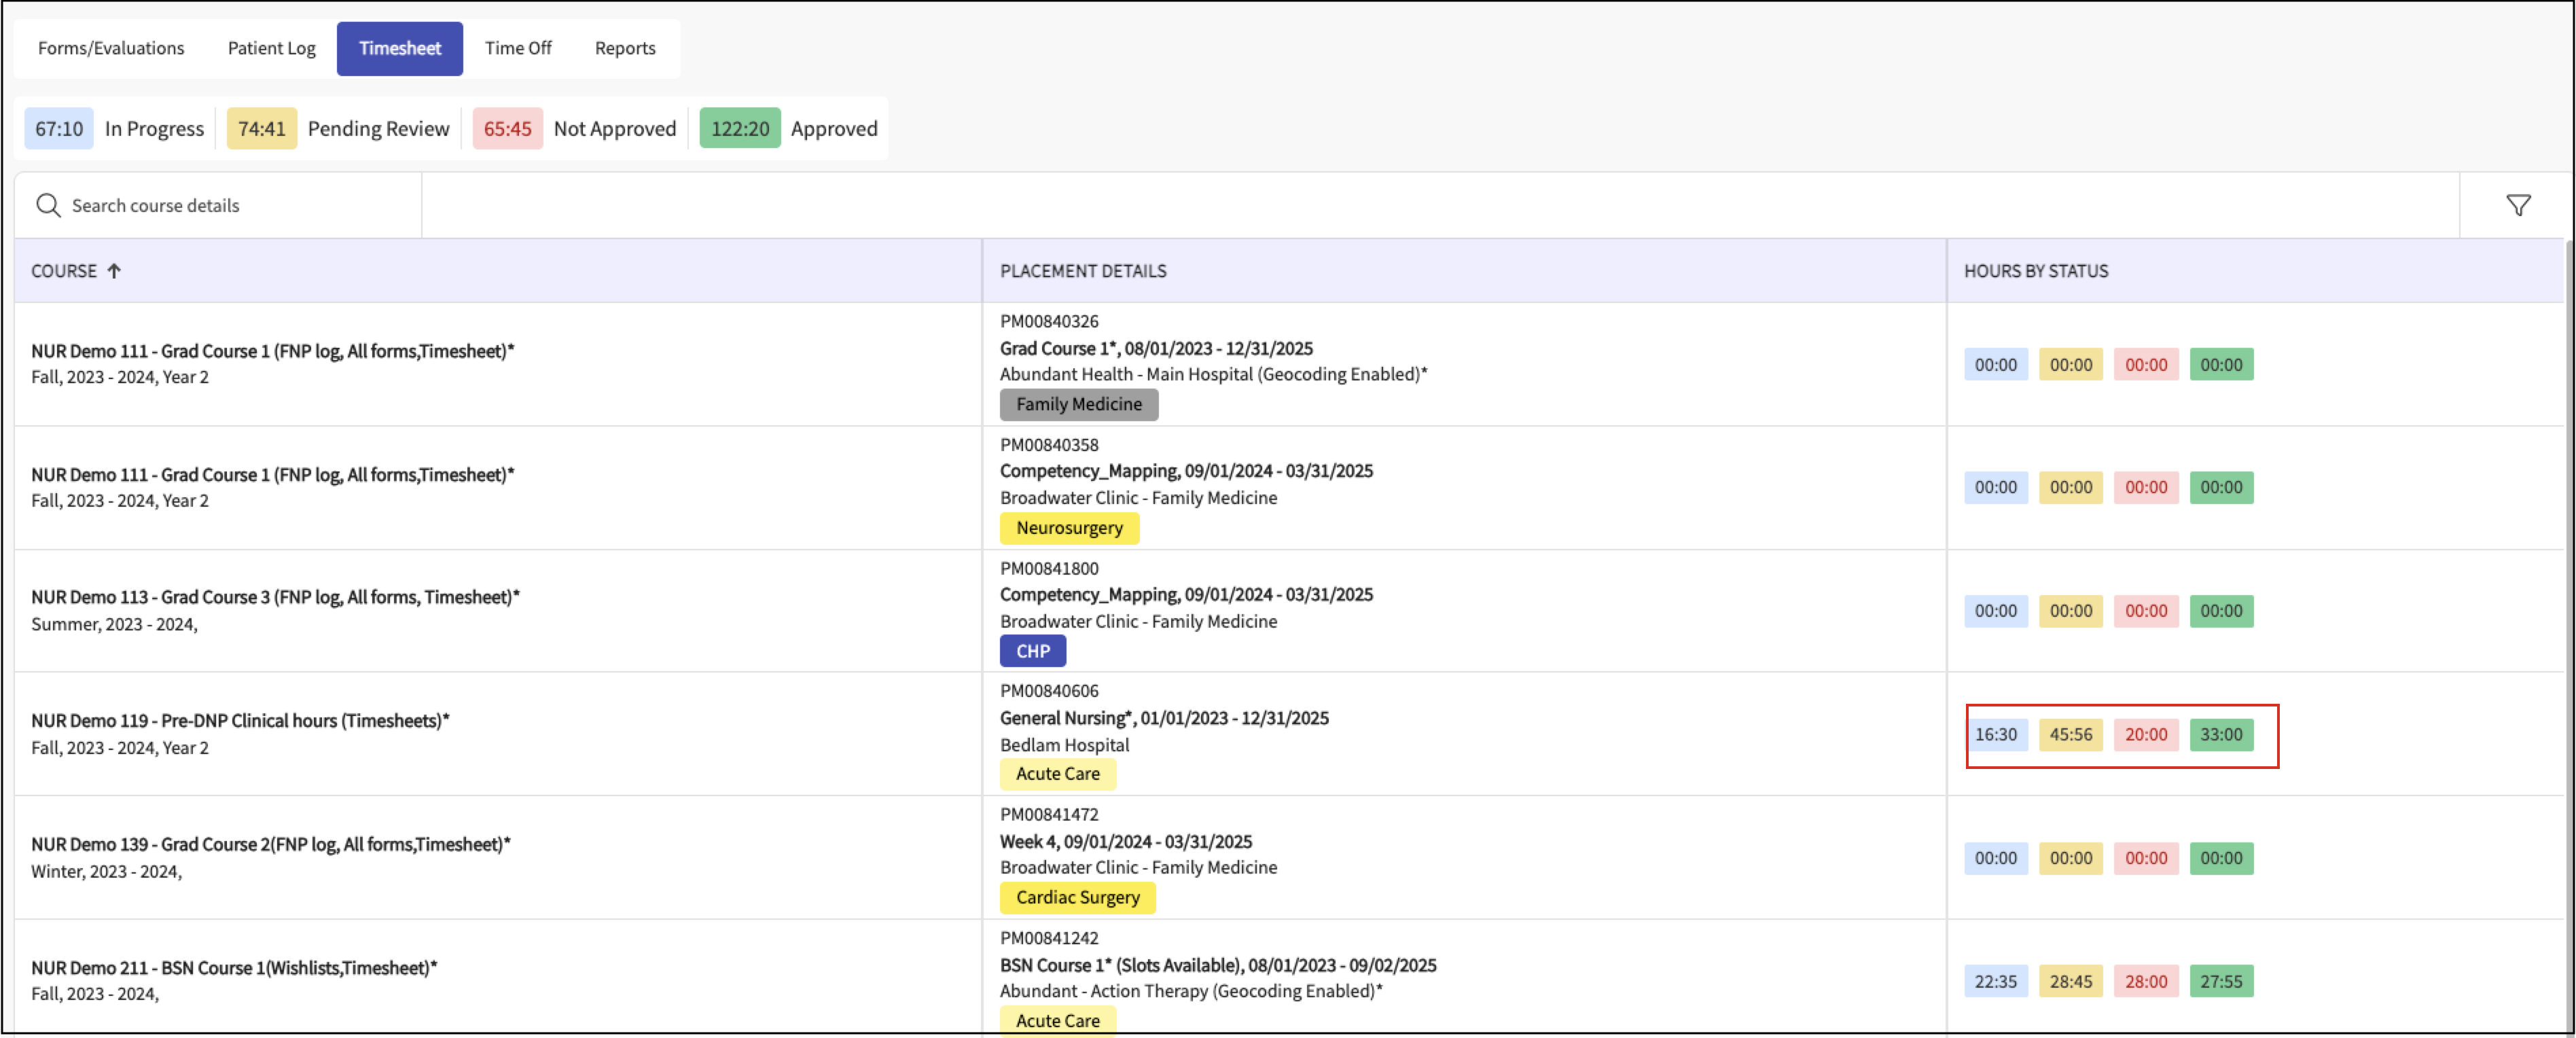The width and height of the screenshot is (2576, 1038).
Task: Switch to the Timesheet tab
Action: [x=399, y=48]
